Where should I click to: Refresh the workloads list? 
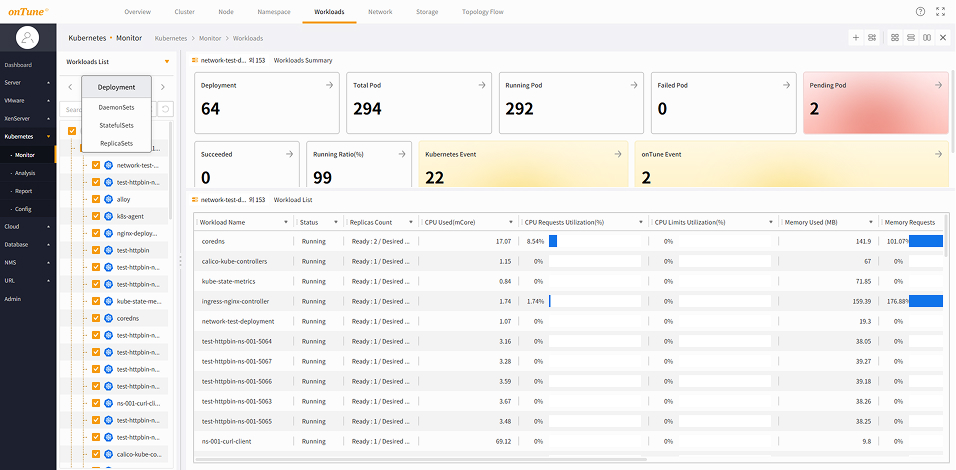click(165, 109)
